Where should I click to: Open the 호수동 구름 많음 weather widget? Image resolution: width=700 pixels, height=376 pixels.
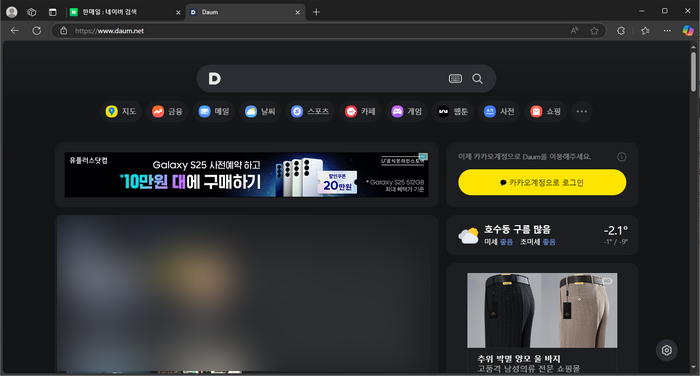point(542,235)
